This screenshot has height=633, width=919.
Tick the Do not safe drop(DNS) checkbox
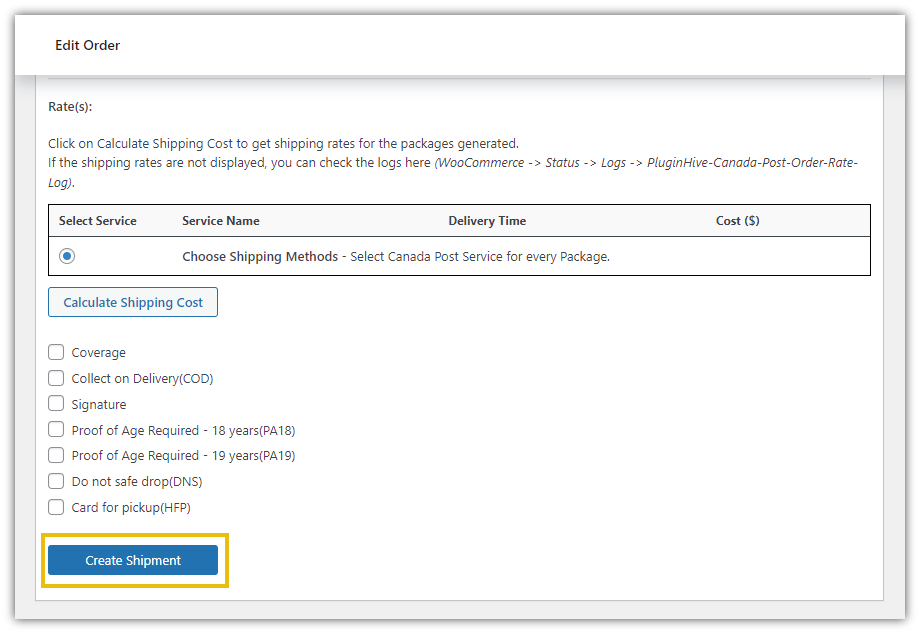coord(56,481)
